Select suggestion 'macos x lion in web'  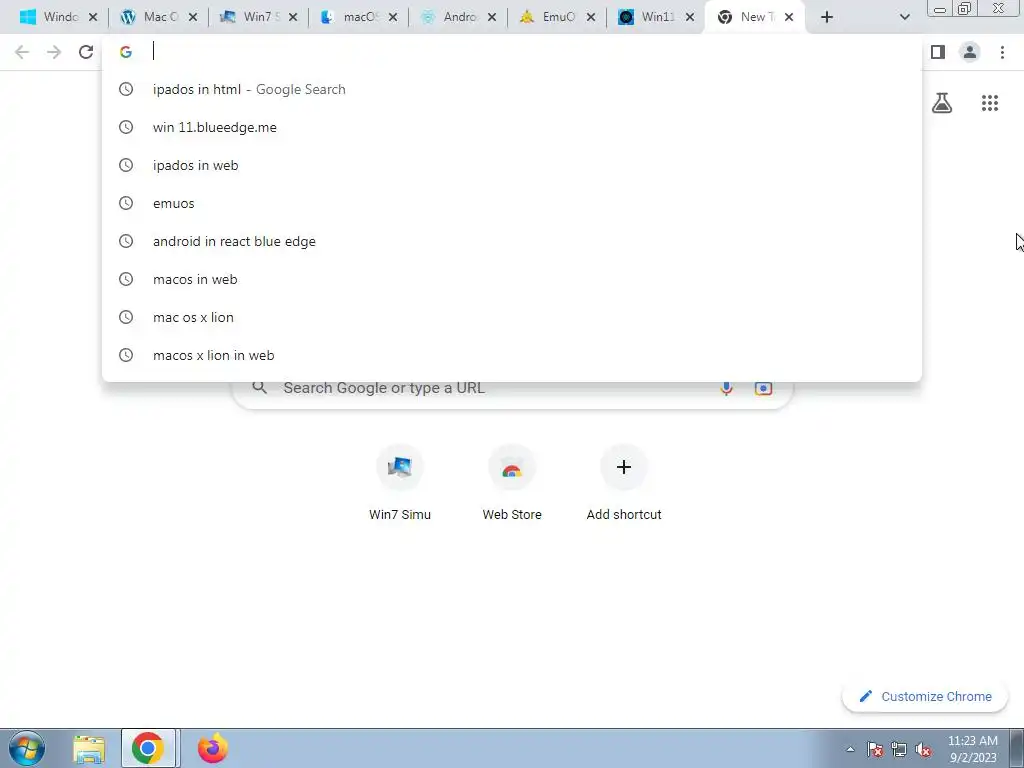(512, 355)
